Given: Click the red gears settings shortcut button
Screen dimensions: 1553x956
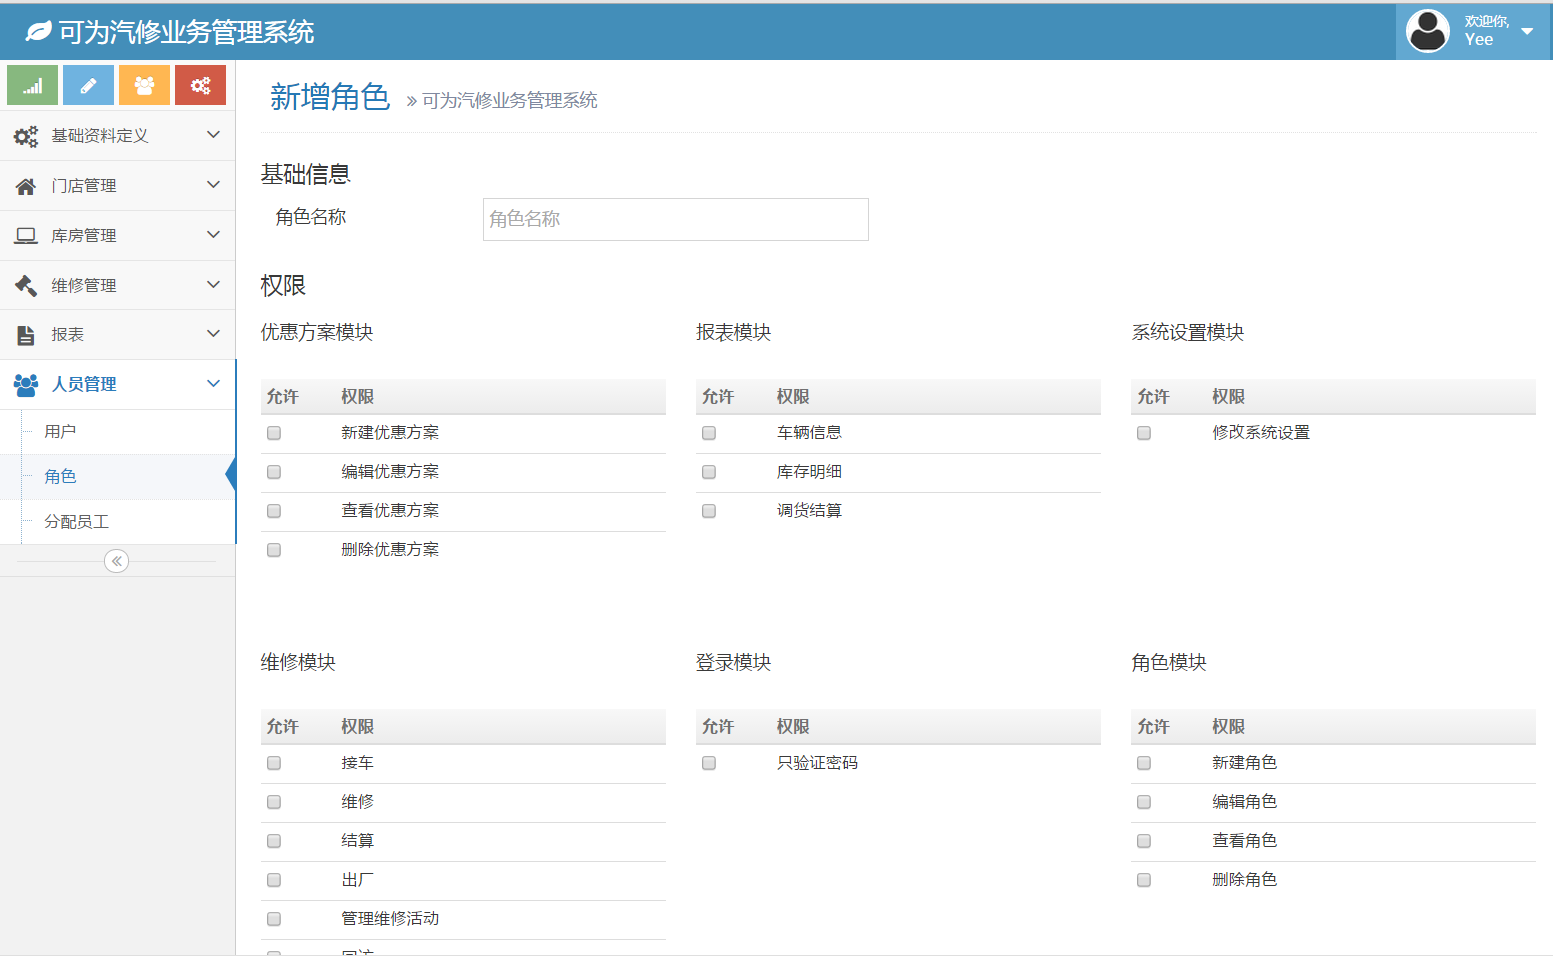Looking at the screenshot, I should pyautogui.click(x=200, y=85).
